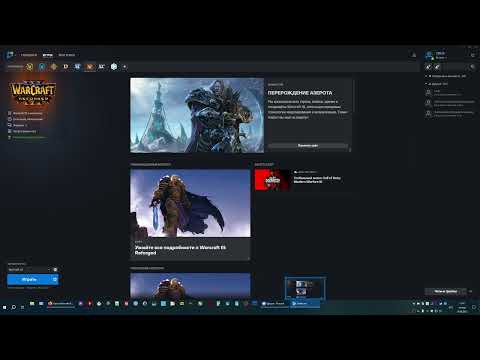Select the StarCraft II game icon
This screenshot has width=480, height=360.
(77, 67)
